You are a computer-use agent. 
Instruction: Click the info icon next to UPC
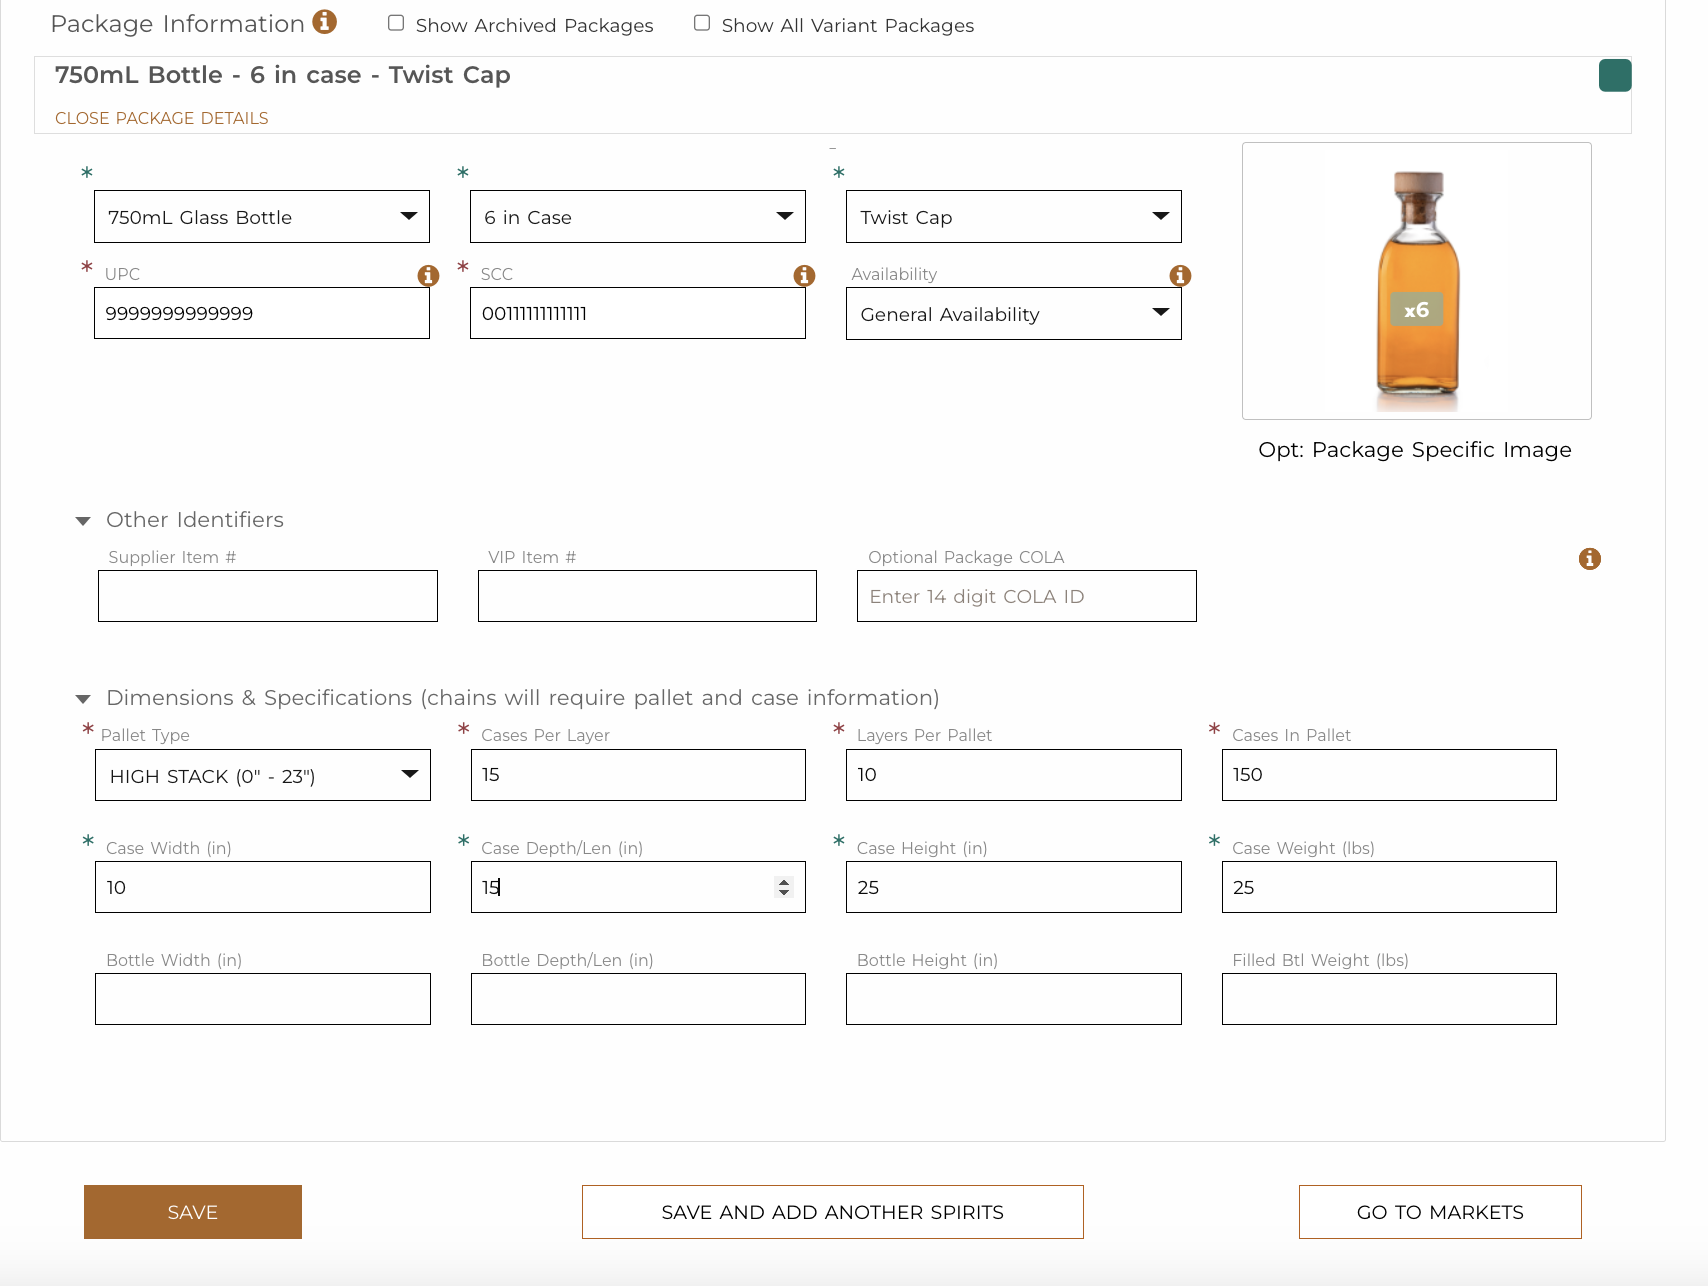428,276
